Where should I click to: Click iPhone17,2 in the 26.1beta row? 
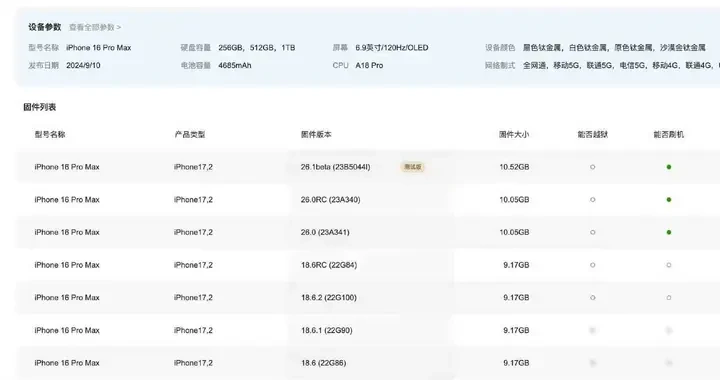pyautogui.click(x=193, y=167)
